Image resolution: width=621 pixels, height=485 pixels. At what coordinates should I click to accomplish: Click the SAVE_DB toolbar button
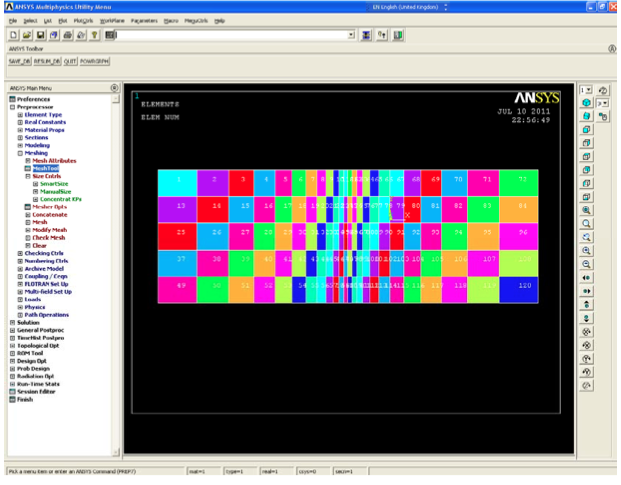[20, 61]
